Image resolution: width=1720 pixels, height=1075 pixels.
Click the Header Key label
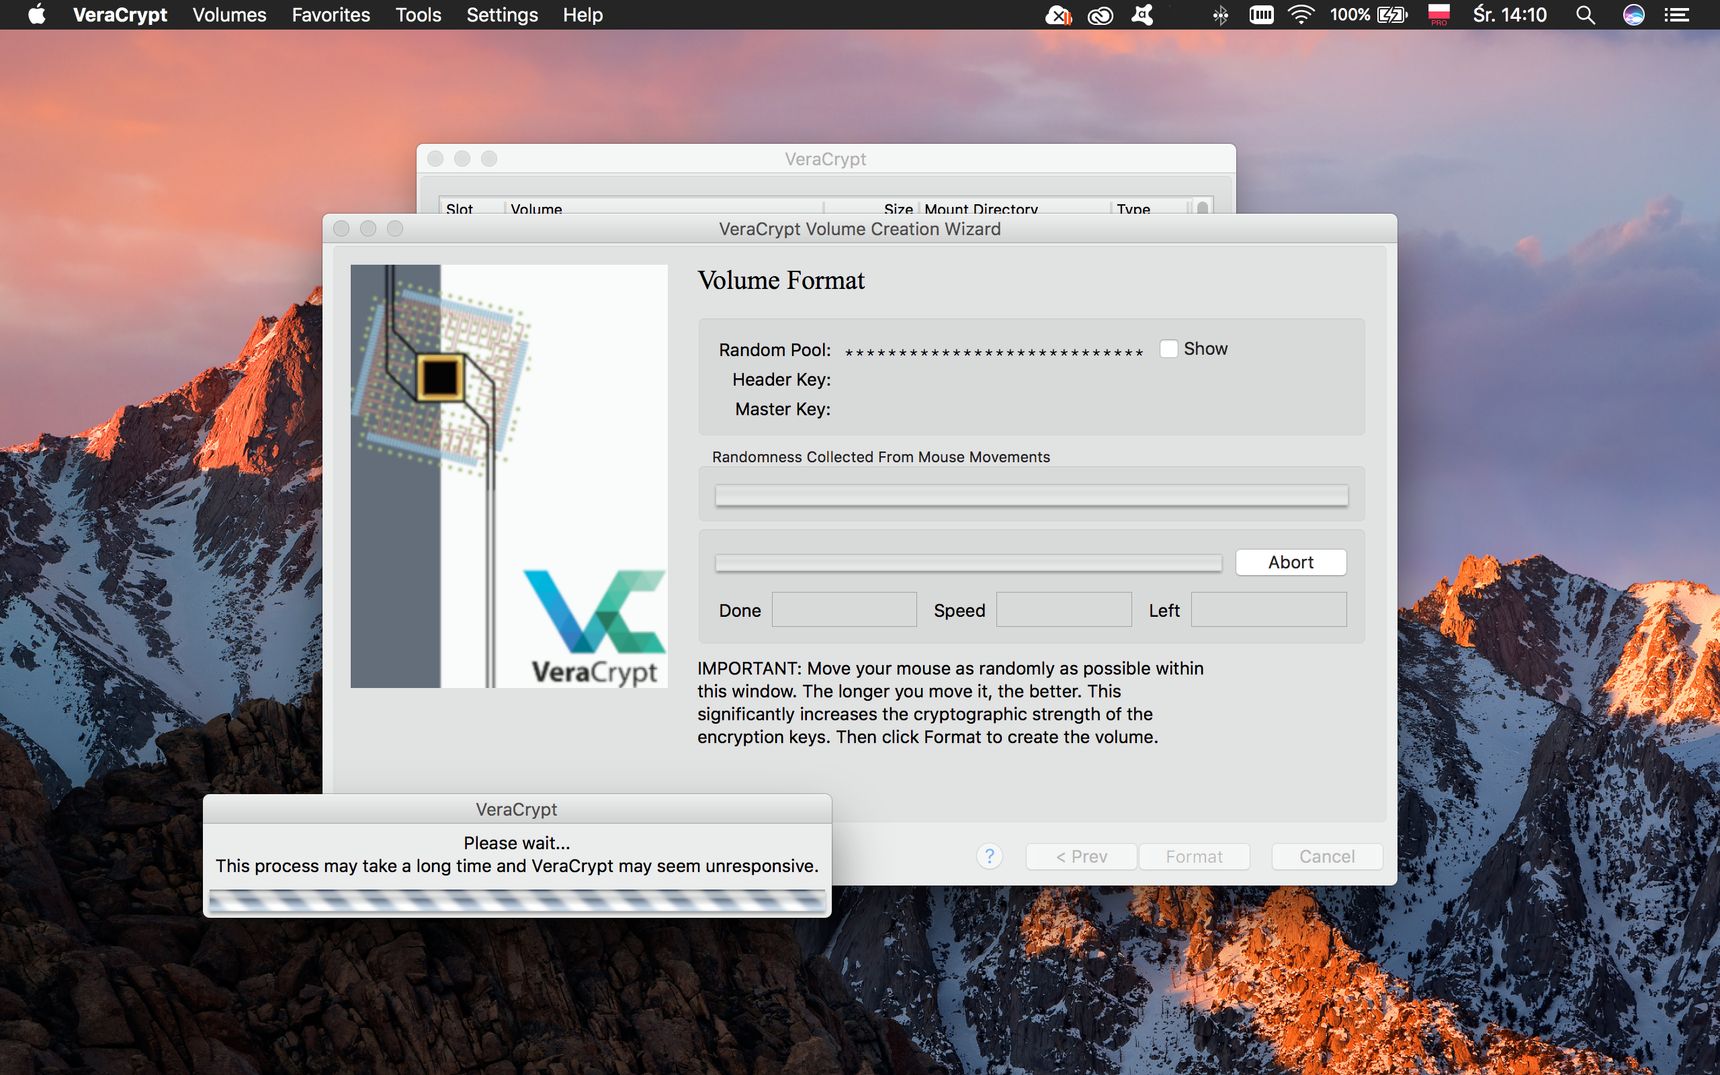click(781, 380)
